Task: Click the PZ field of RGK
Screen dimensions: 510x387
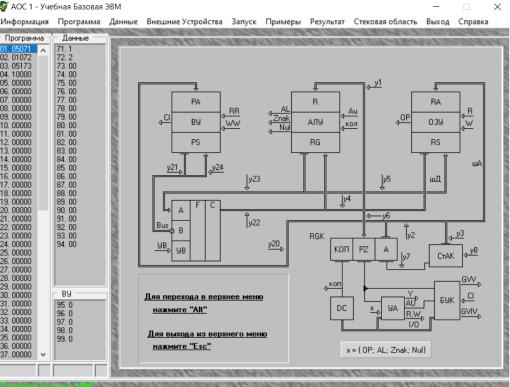Action: point(364,249)
